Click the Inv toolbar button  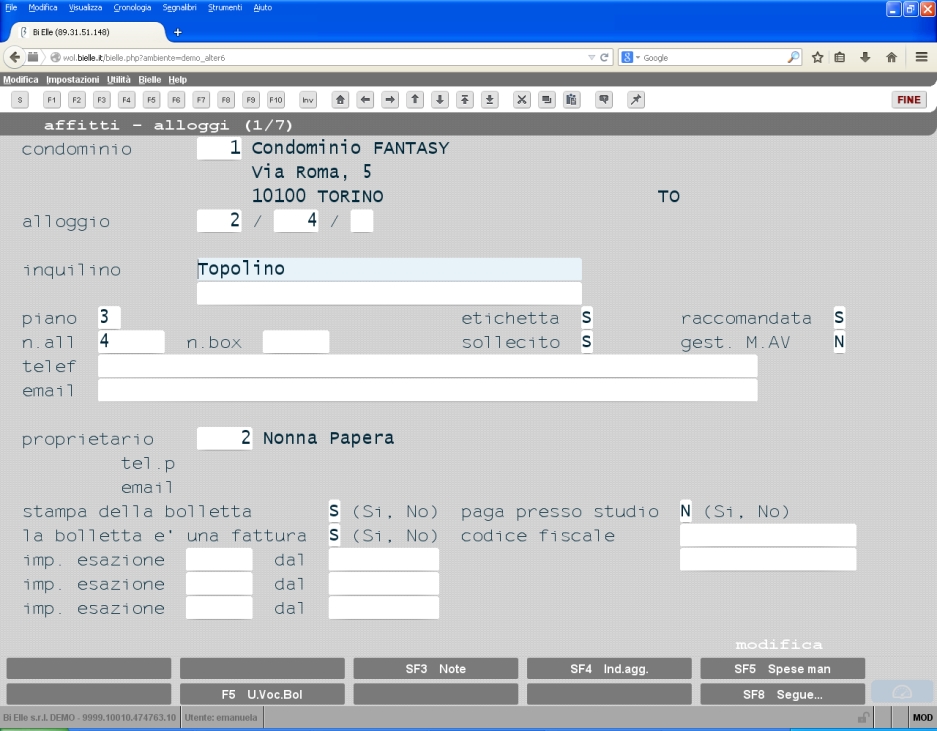click(308, 100)
